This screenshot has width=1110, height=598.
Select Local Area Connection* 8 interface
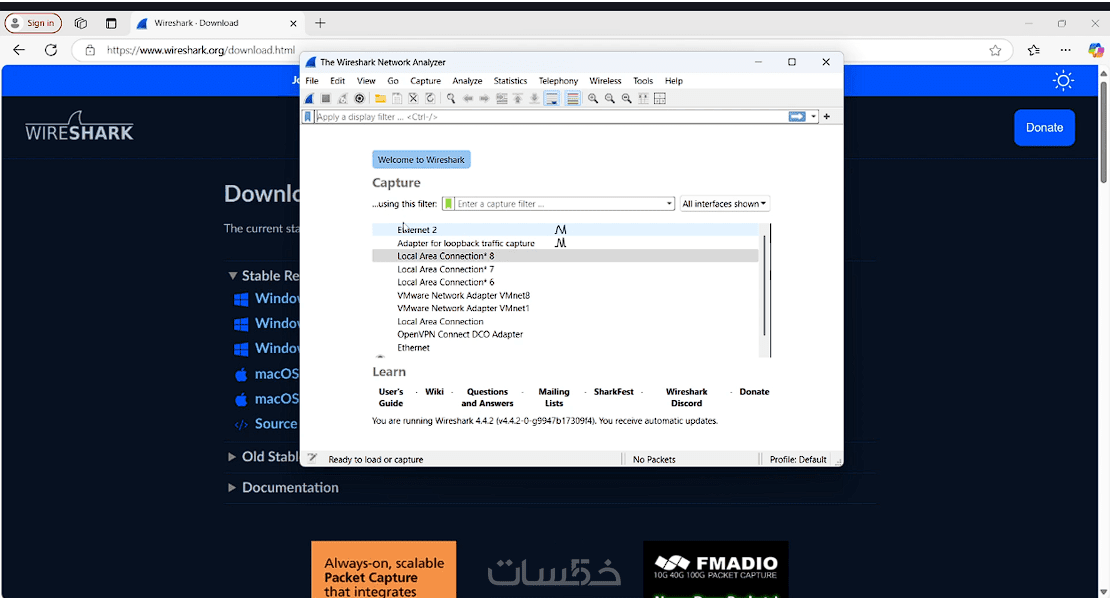565,256
